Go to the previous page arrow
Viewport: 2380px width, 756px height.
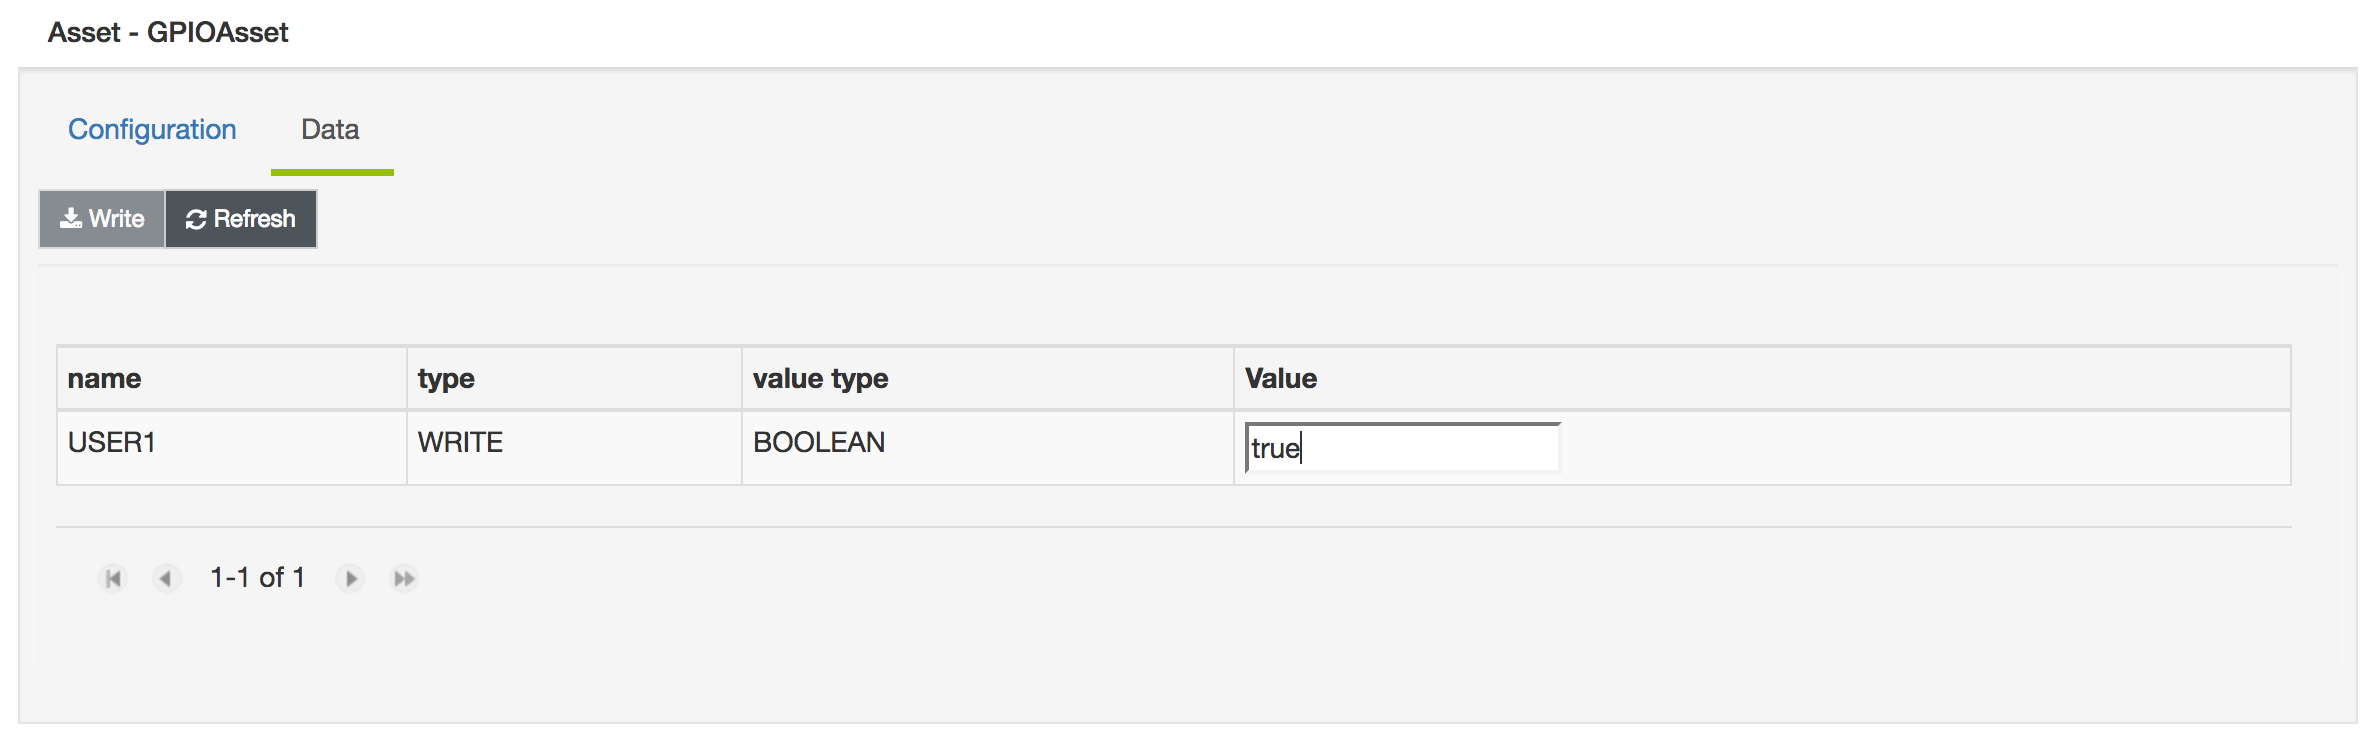(x=166, y=578)
